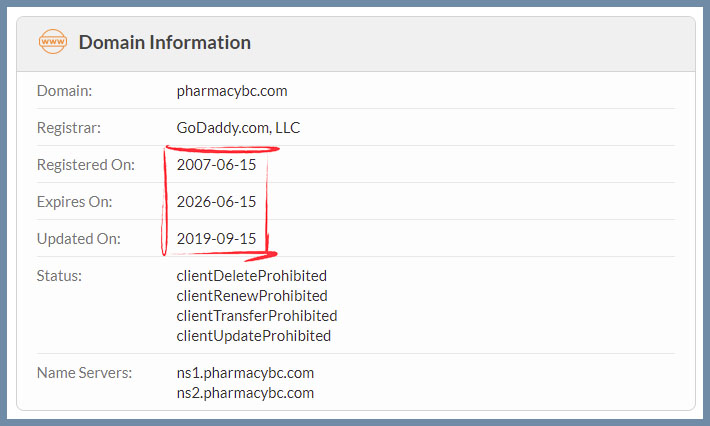Click the updated date 2019-09-15
This screenshot has width=710, height=426.
pyautogui.click(x=216, y=239)
